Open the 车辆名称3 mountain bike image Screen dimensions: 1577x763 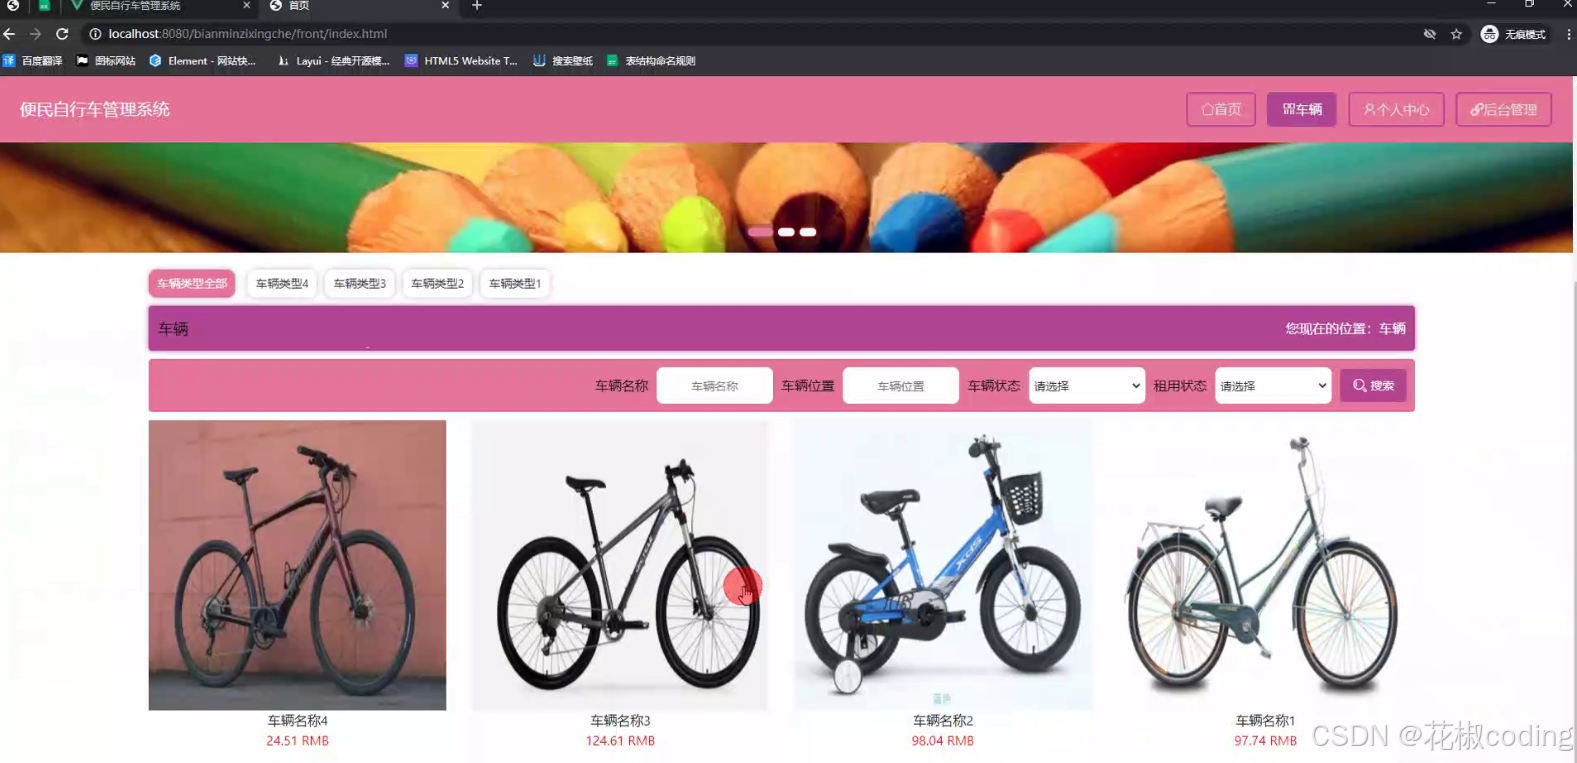point(620,565)
